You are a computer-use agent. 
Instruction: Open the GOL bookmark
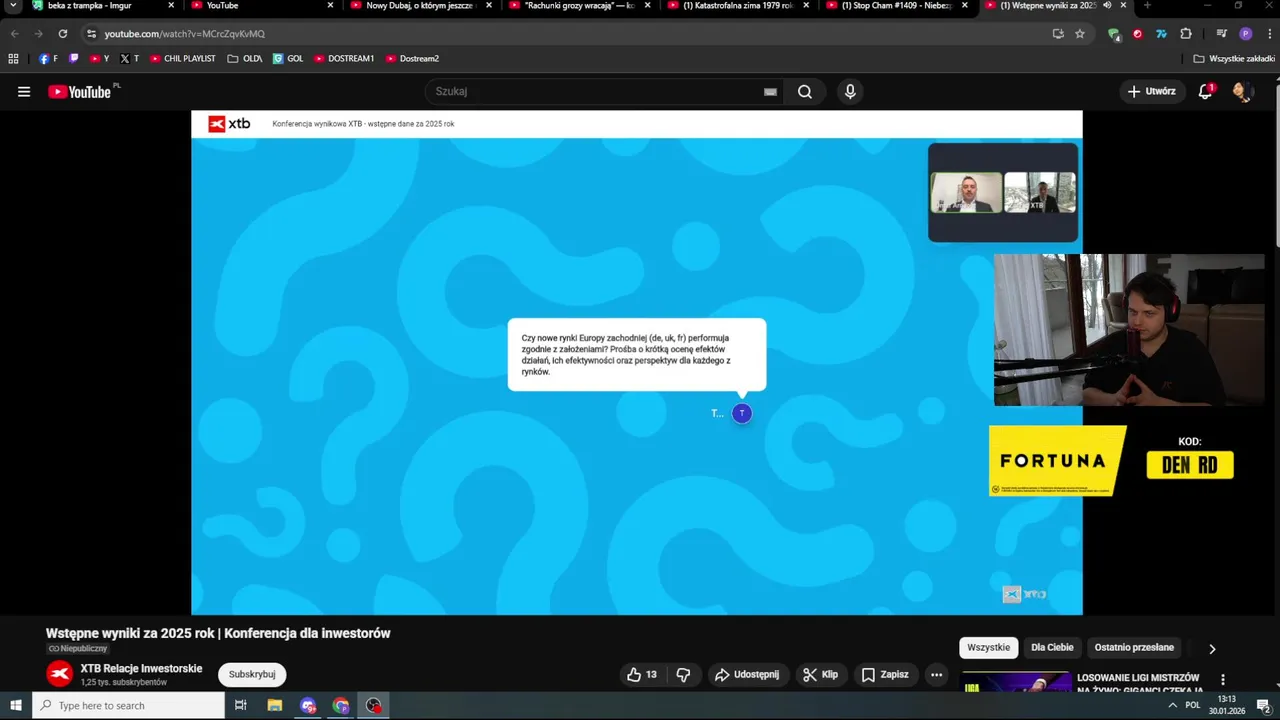click(288, 59)
